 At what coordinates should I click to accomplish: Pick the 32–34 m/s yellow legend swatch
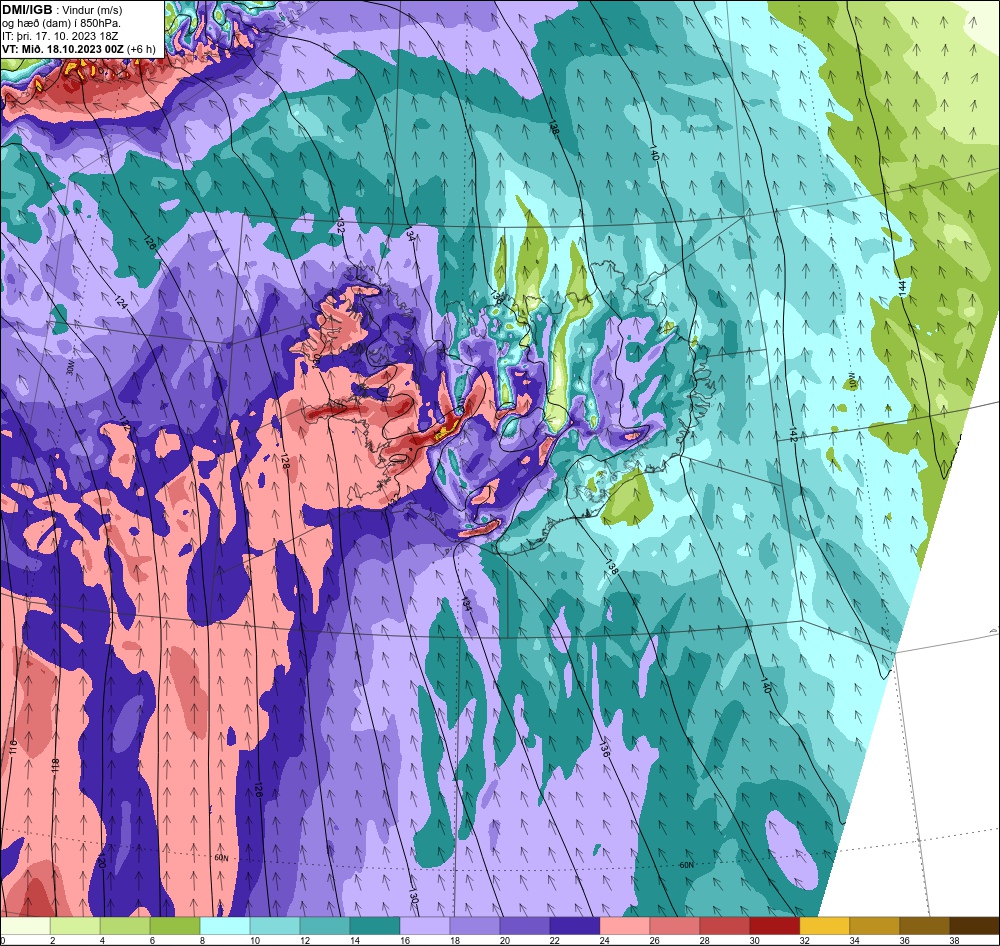pyautogui.click(x=825, y=926)
